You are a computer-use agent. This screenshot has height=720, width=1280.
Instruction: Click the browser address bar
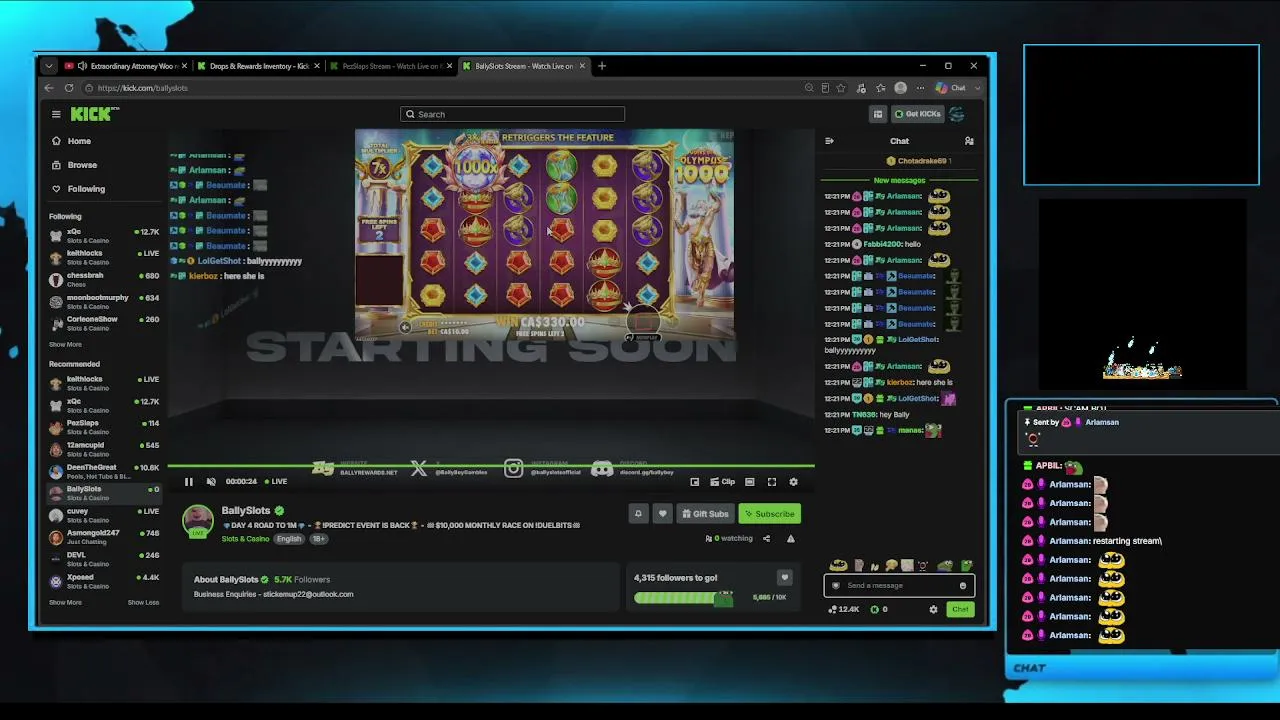click(x=440, y=88)
